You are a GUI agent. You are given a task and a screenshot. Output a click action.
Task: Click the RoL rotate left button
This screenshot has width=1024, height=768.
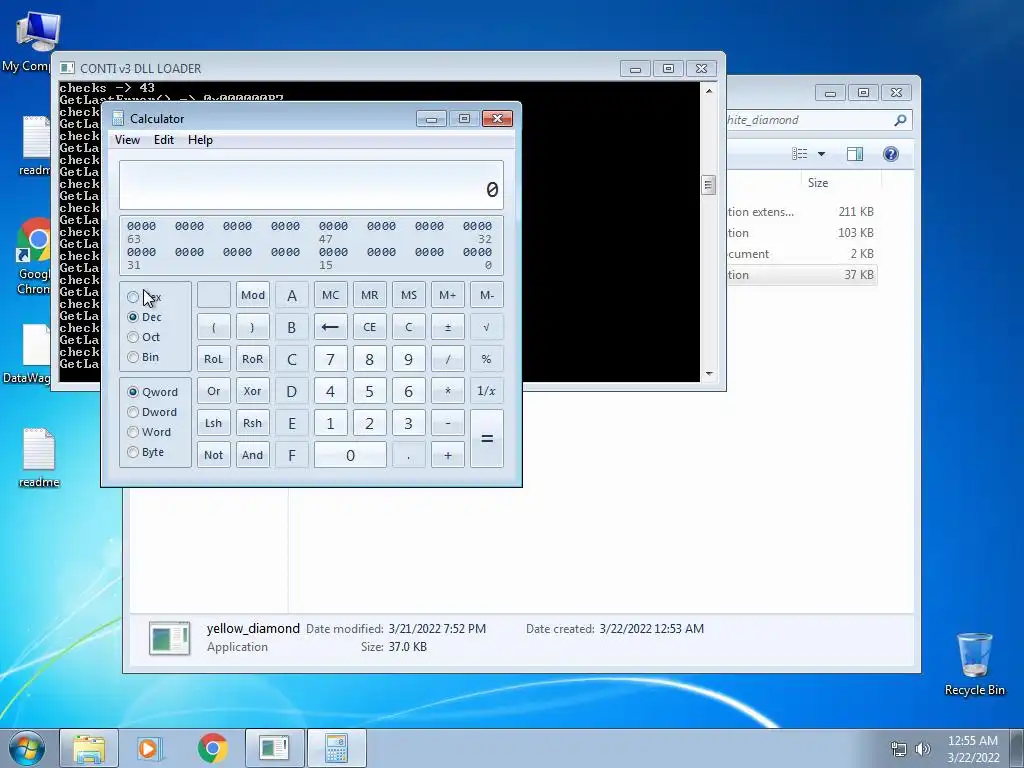coord(214,359)
